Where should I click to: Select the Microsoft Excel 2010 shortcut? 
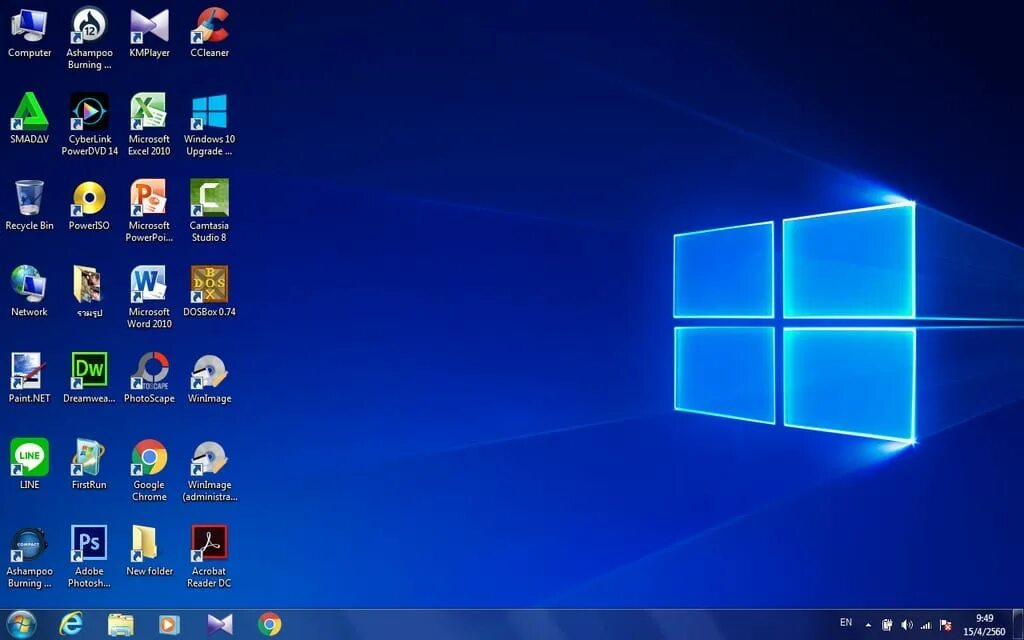(x=149, y=125)
